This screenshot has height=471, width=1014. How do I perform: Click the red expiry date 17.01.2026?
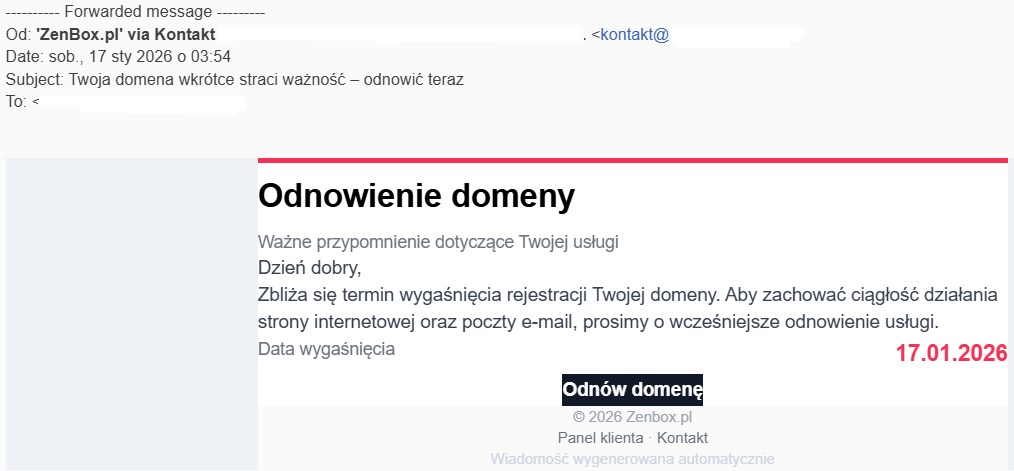click(950, 352)
